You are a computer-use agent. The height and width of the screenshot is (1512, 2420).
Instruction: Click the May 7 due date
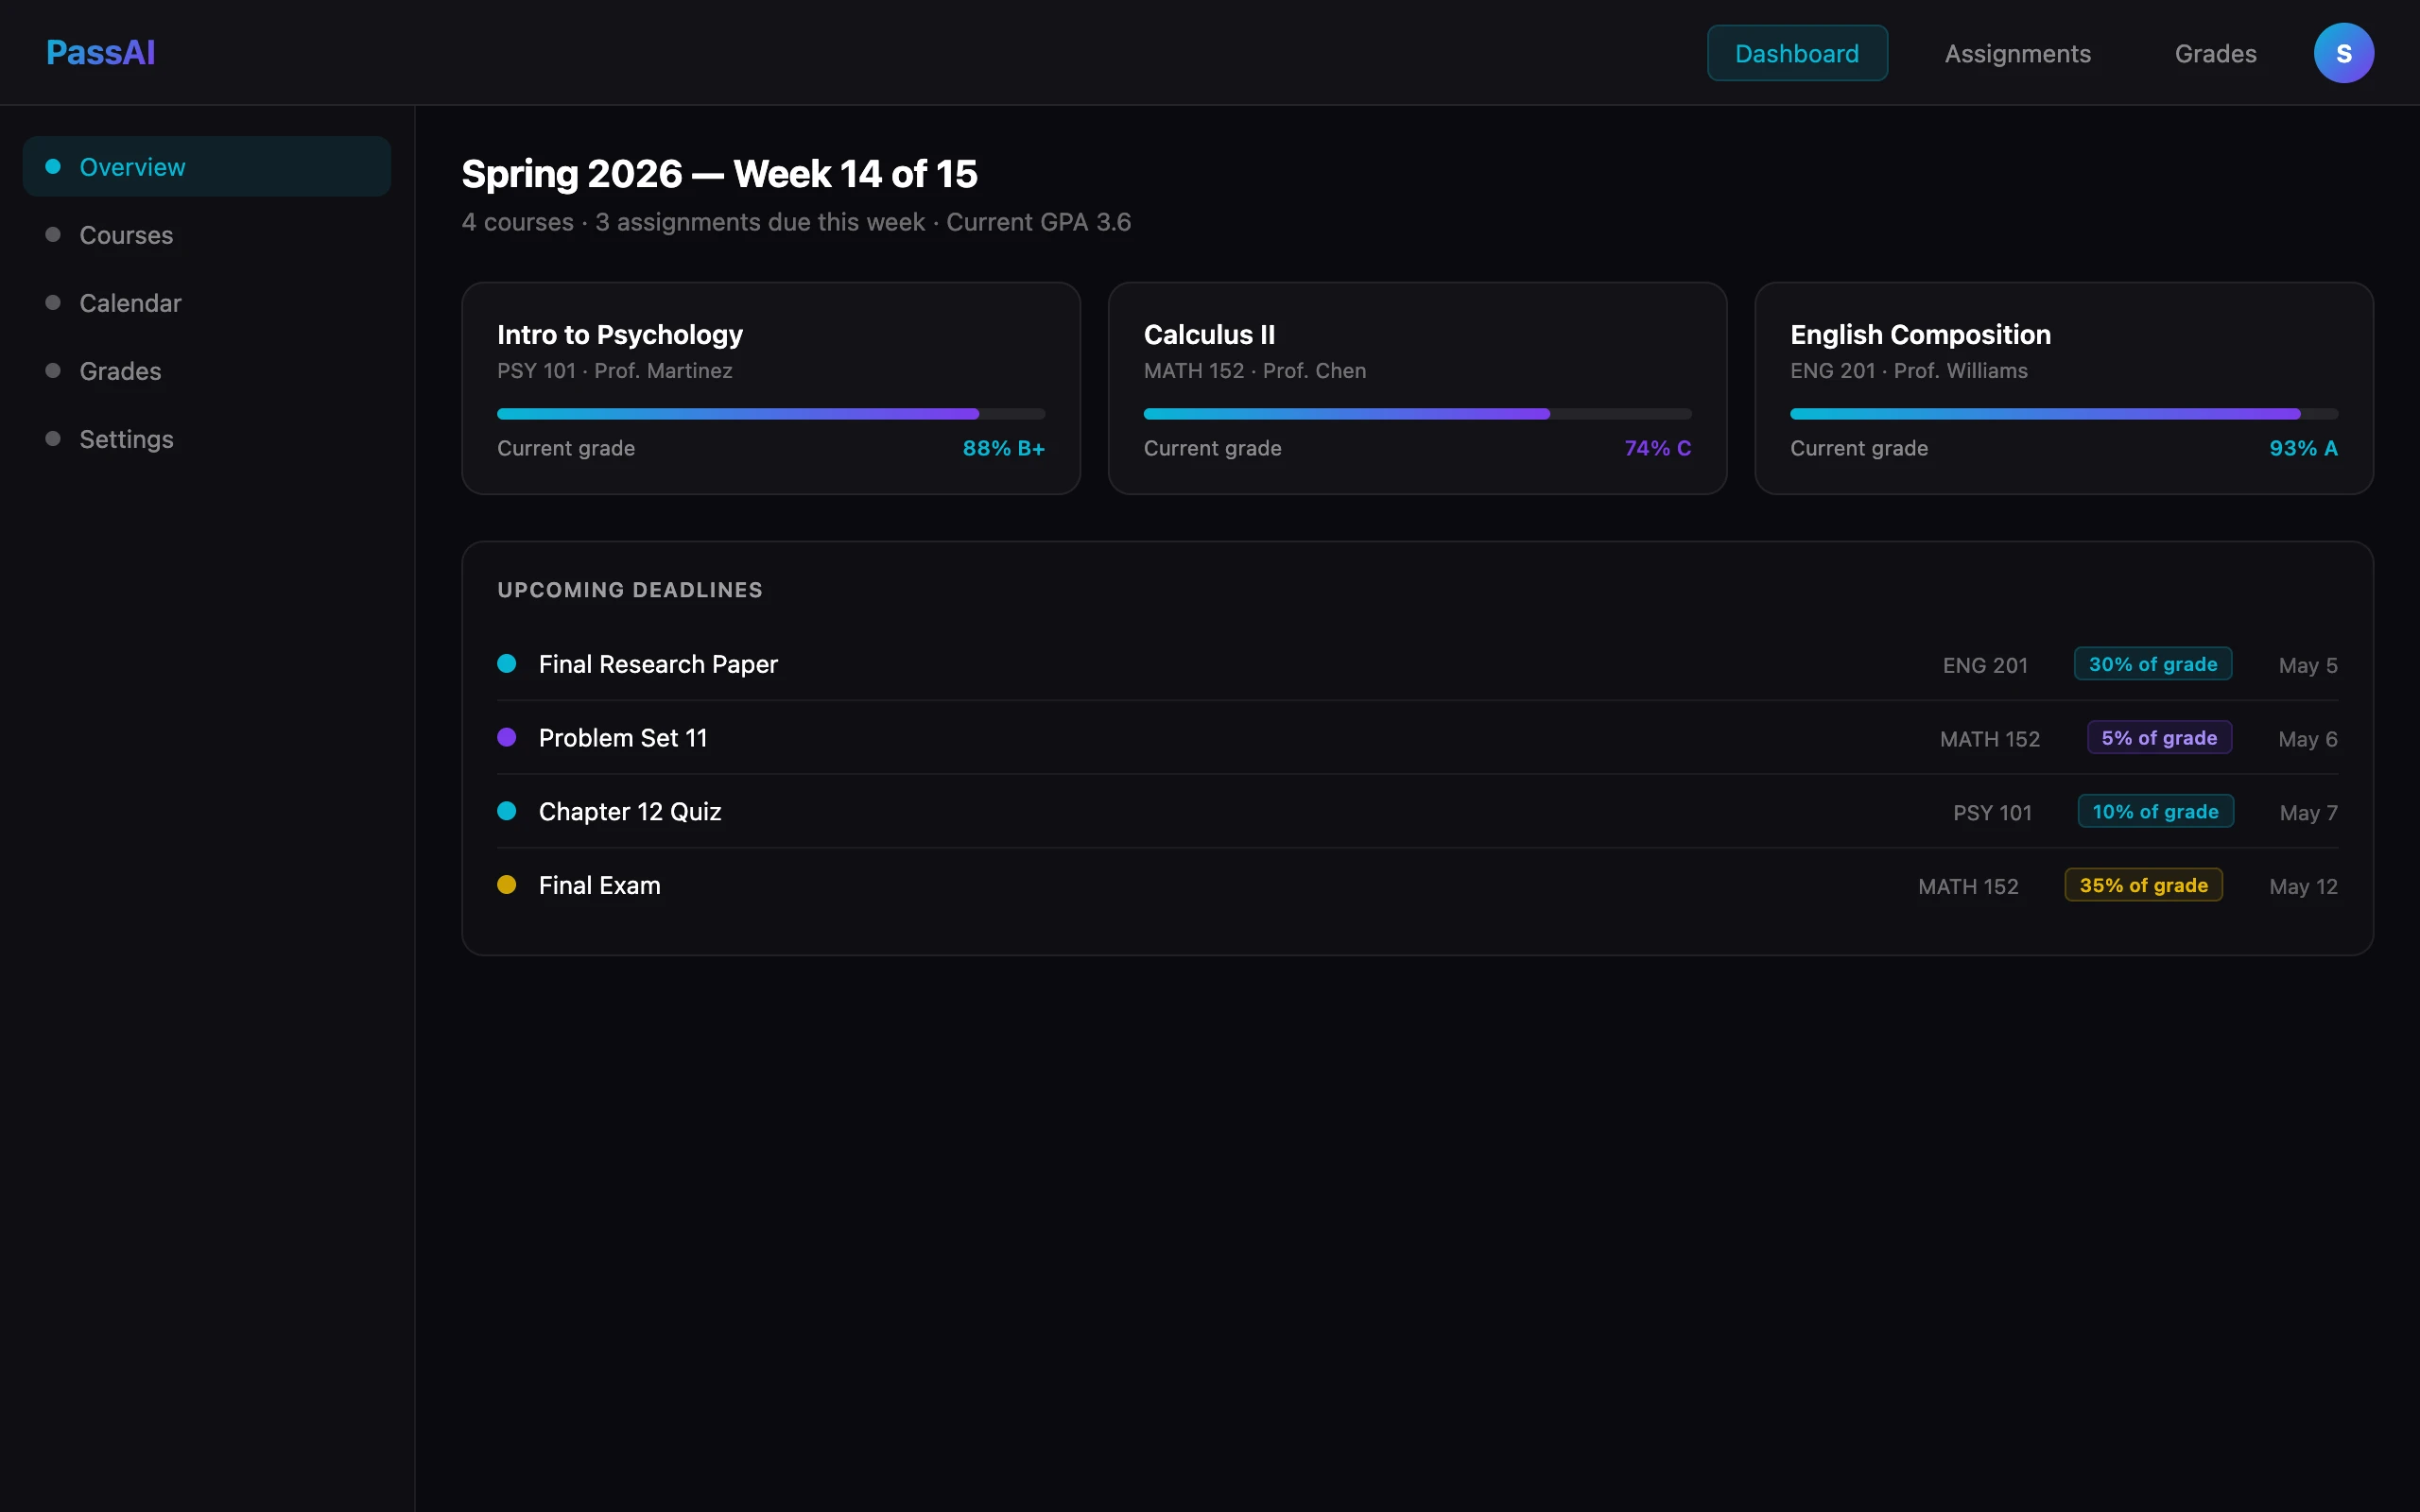coord(2308,813)
